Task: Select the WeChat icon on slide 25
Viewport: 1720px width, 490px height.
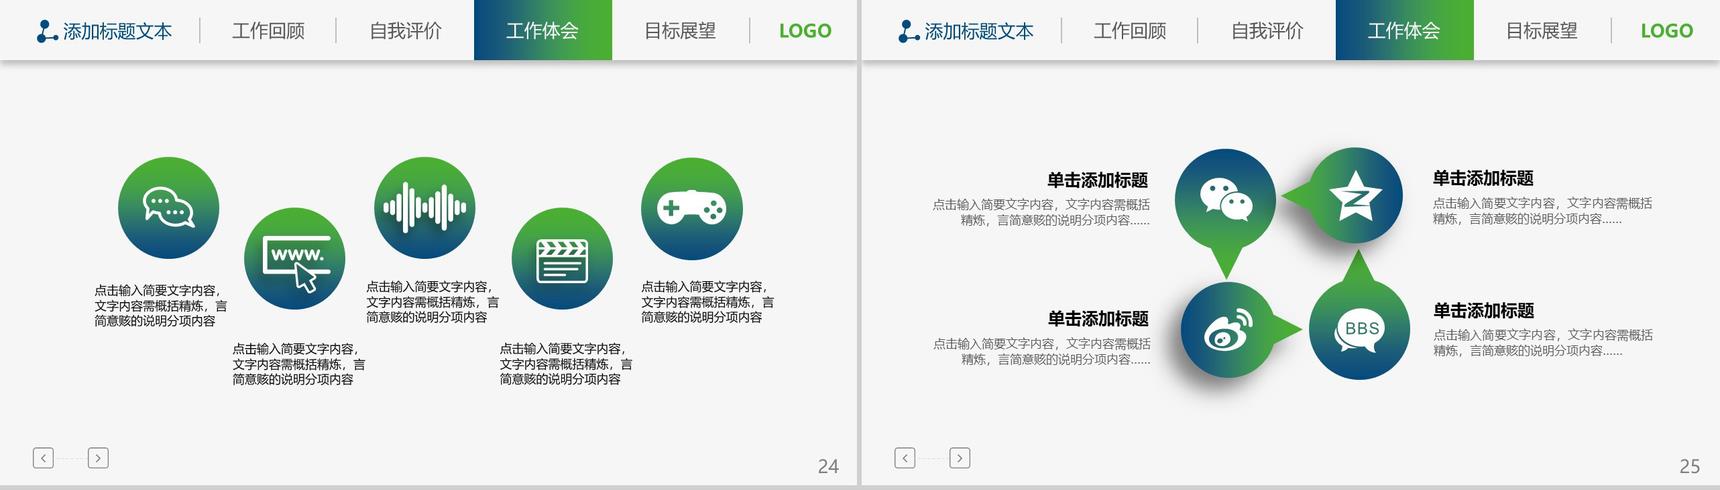Action: 1225,199
